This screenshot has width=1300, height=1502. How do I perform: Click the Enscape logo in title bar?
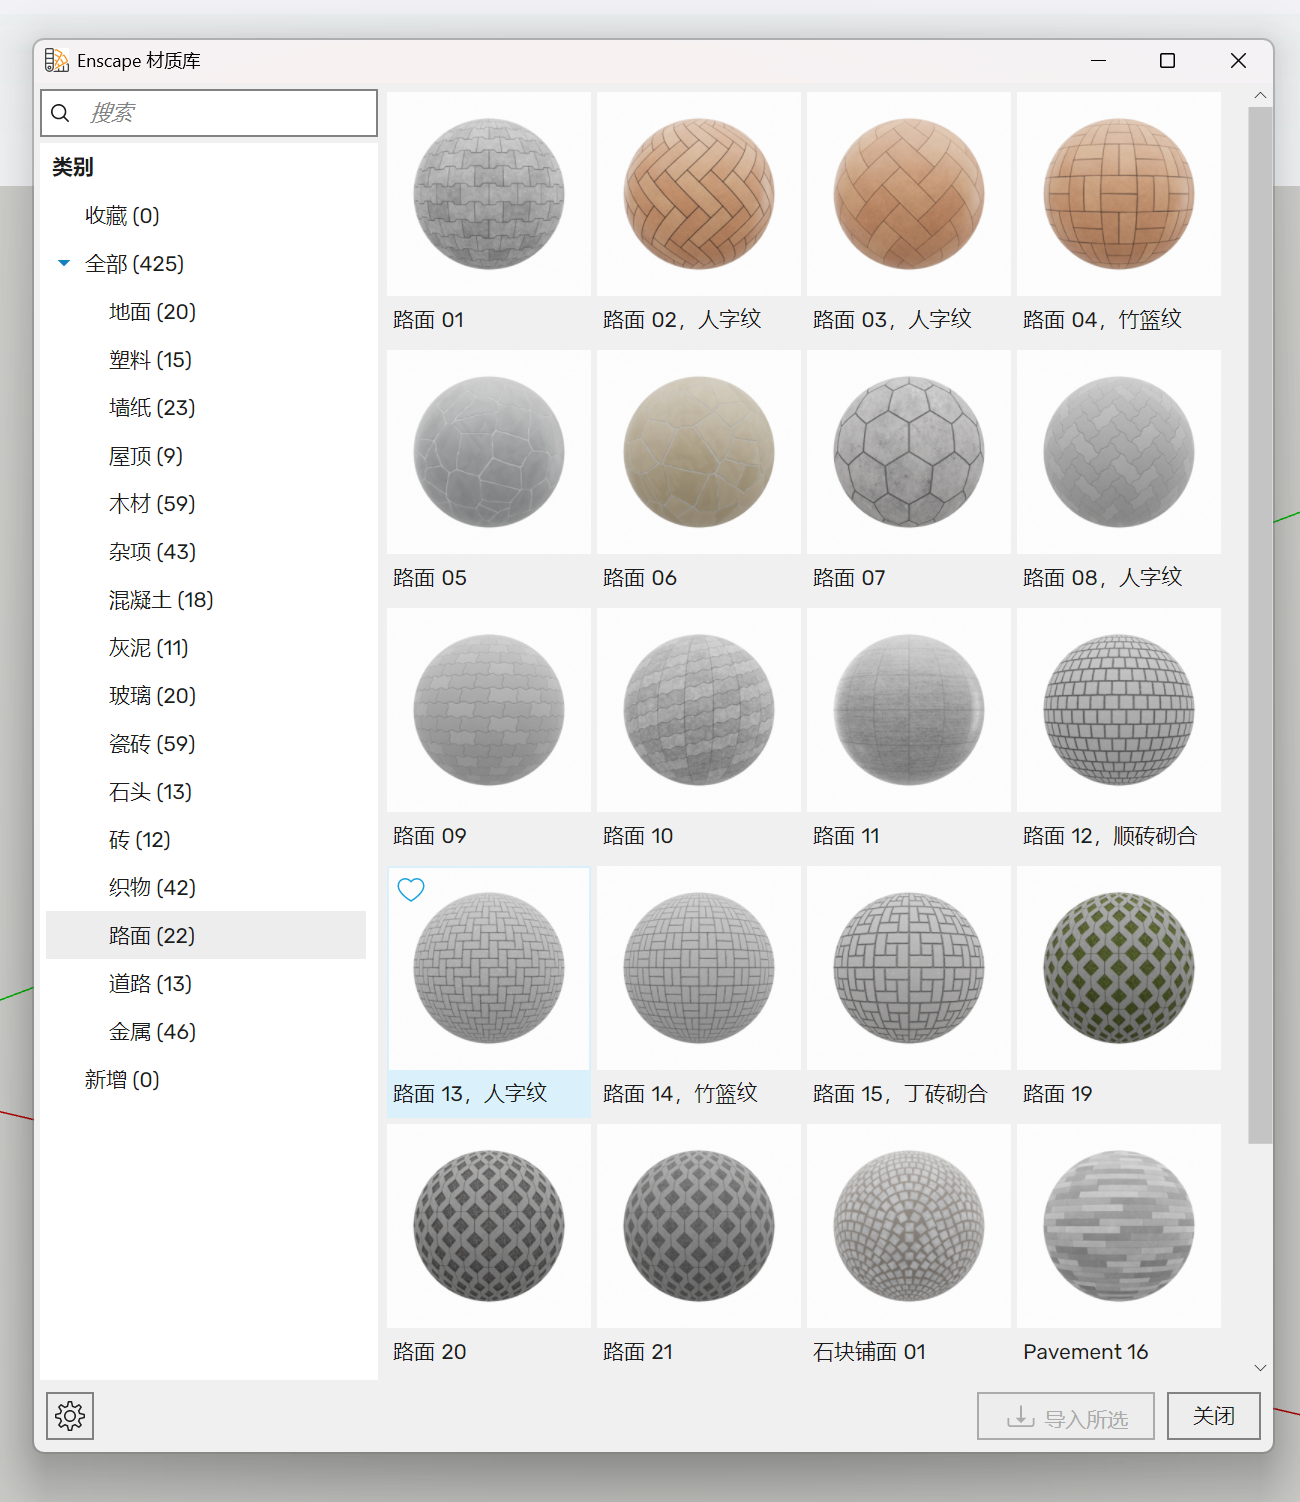coord(57,61)
